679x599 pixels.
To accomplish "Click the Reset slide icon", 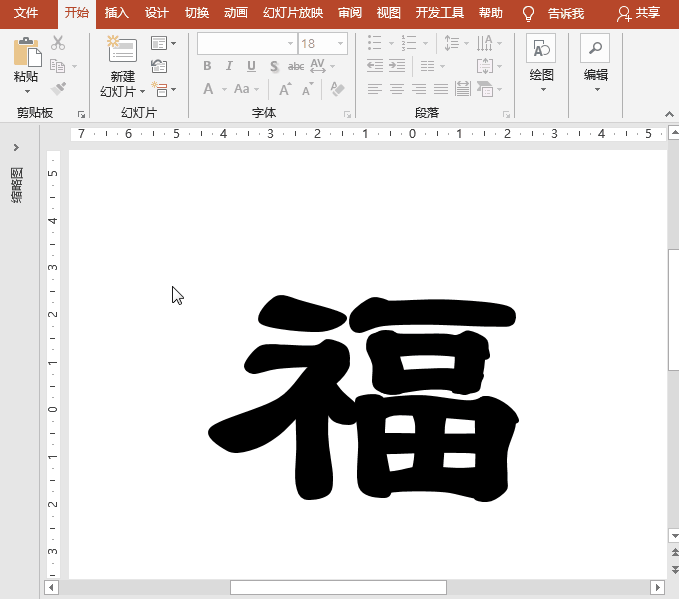I will (x=159, y=66).
